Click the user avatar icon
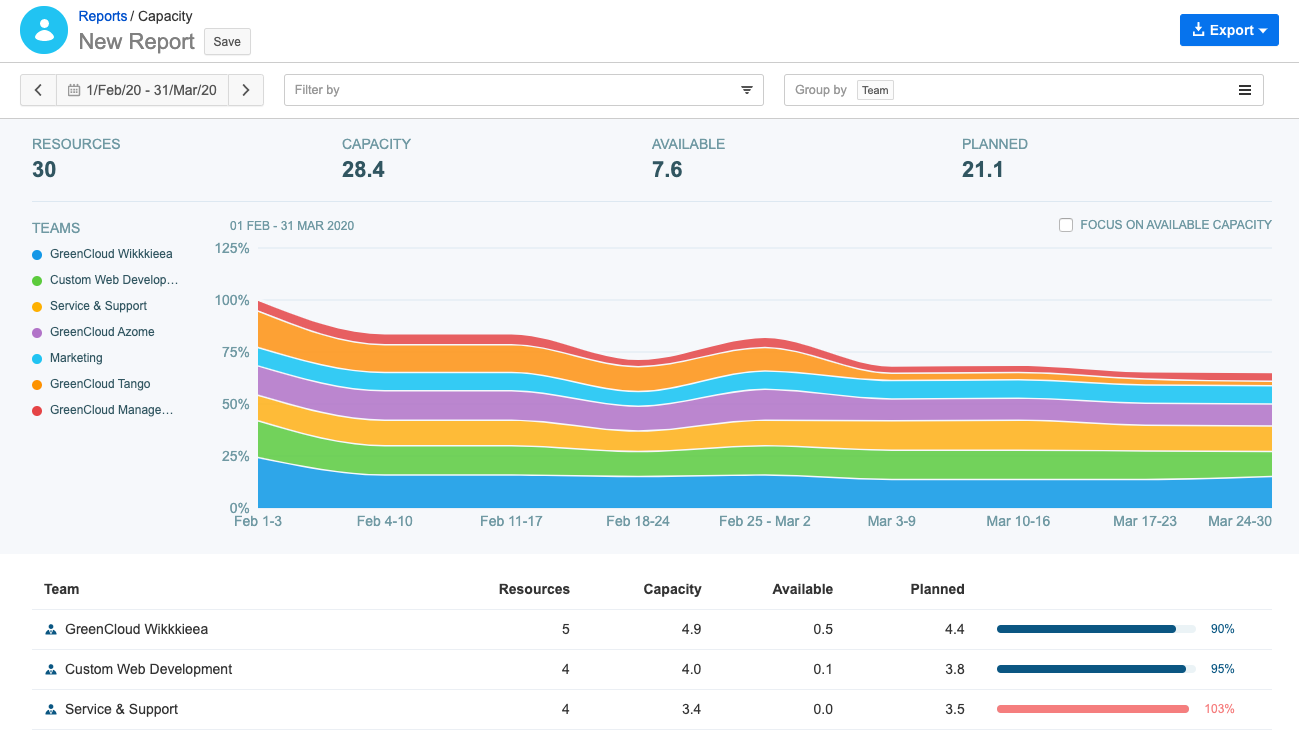Screen dimensions: 1299x739 pos(43,30)
